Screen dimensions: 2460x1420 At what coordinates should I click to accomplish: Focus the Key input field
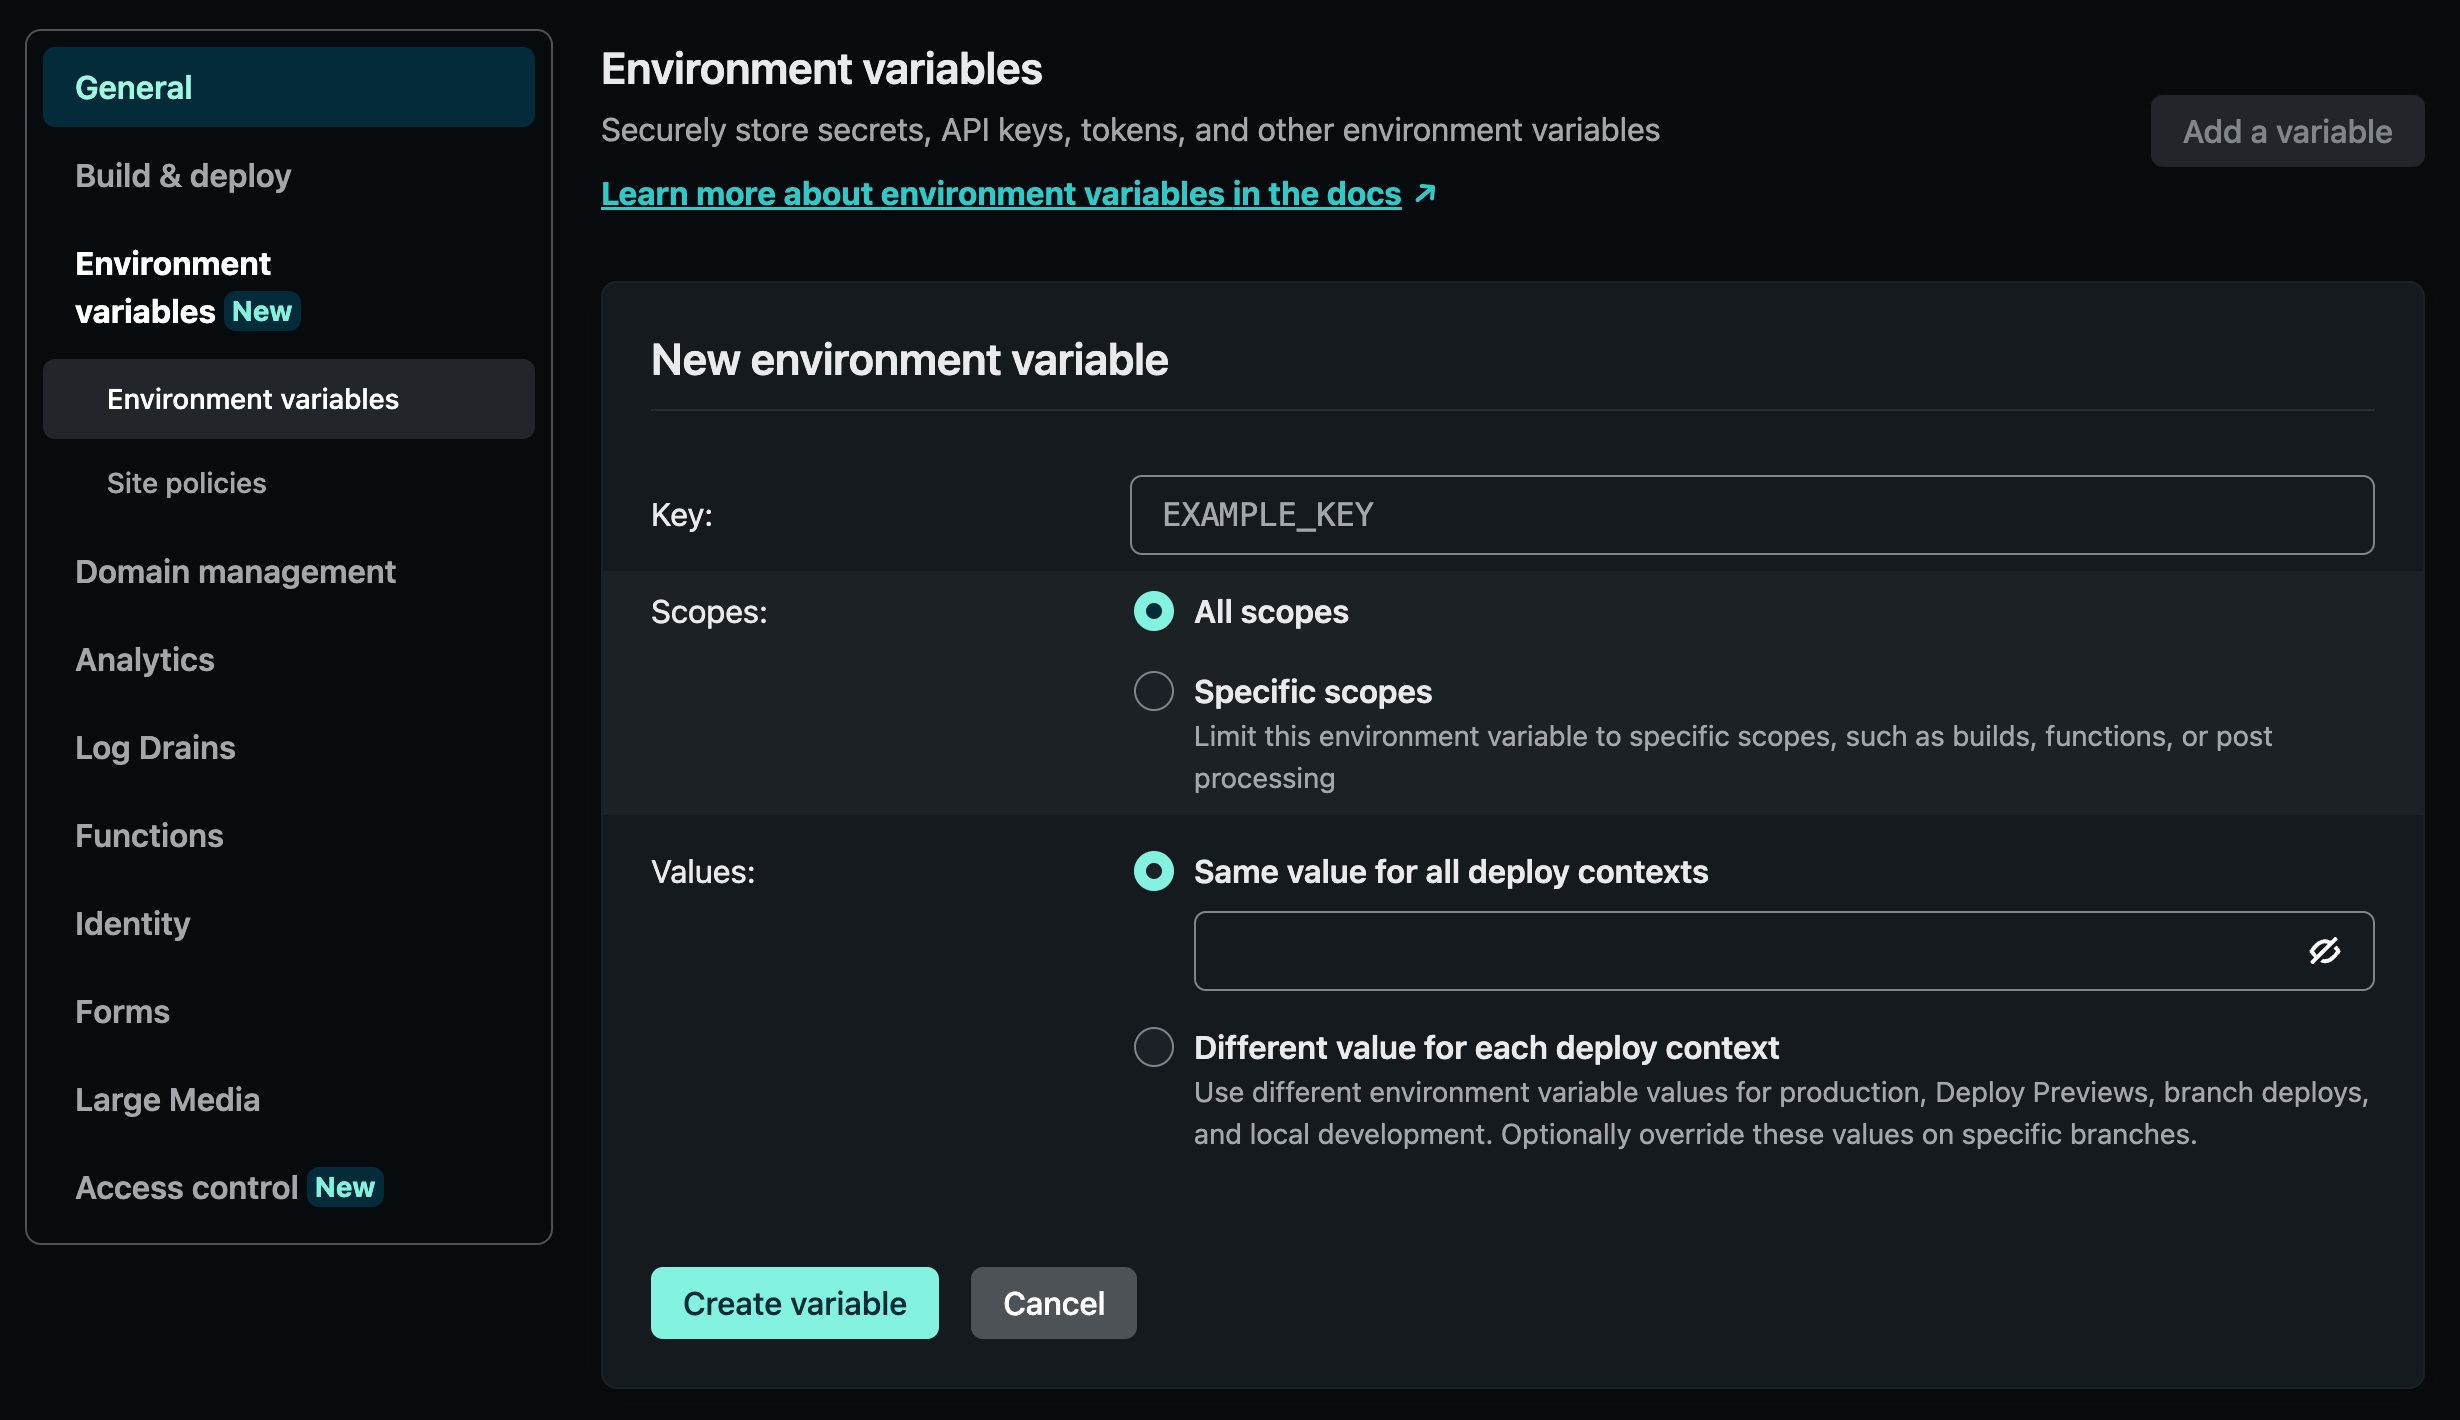click(1751, 515)
